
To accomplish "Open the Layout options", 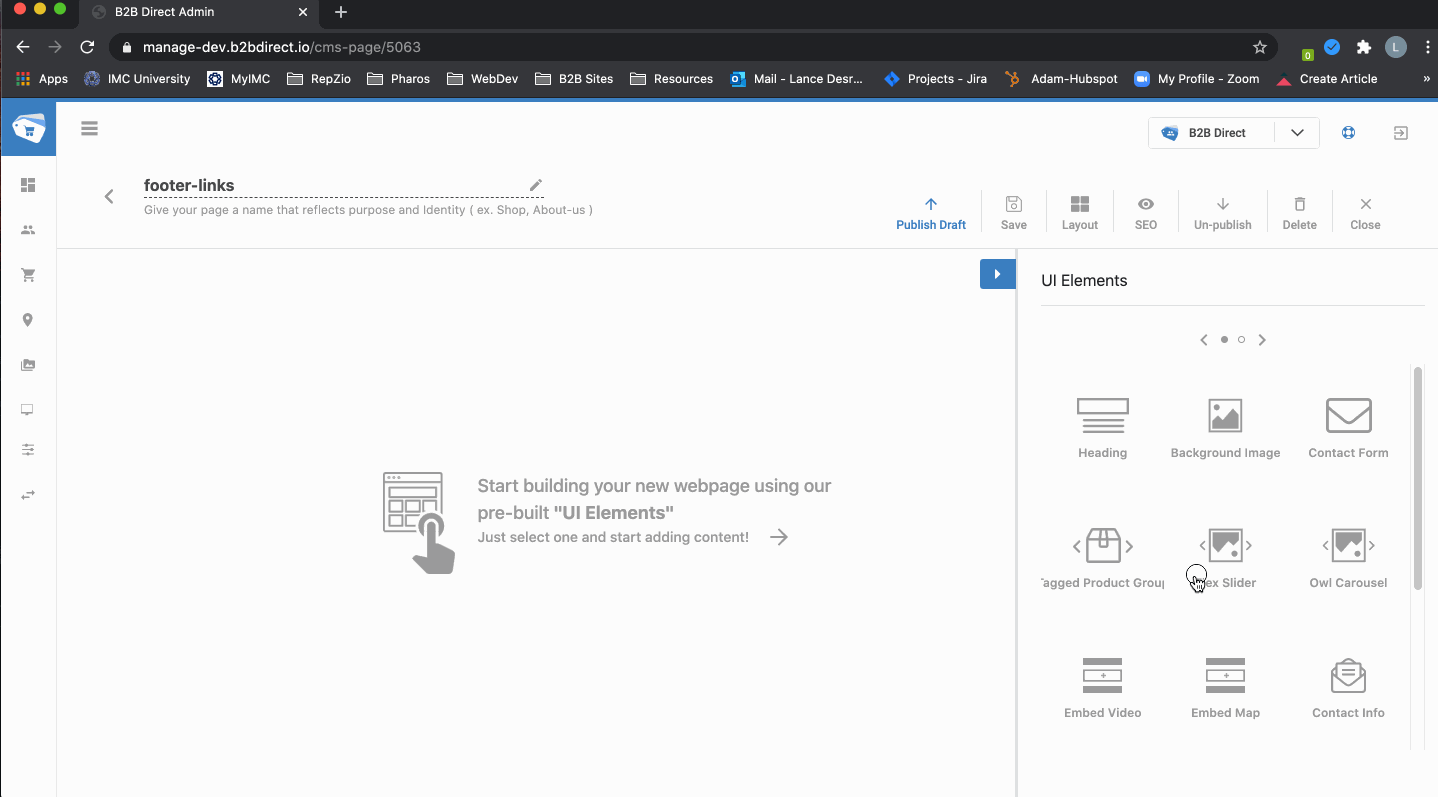I will click(1079, 213).
